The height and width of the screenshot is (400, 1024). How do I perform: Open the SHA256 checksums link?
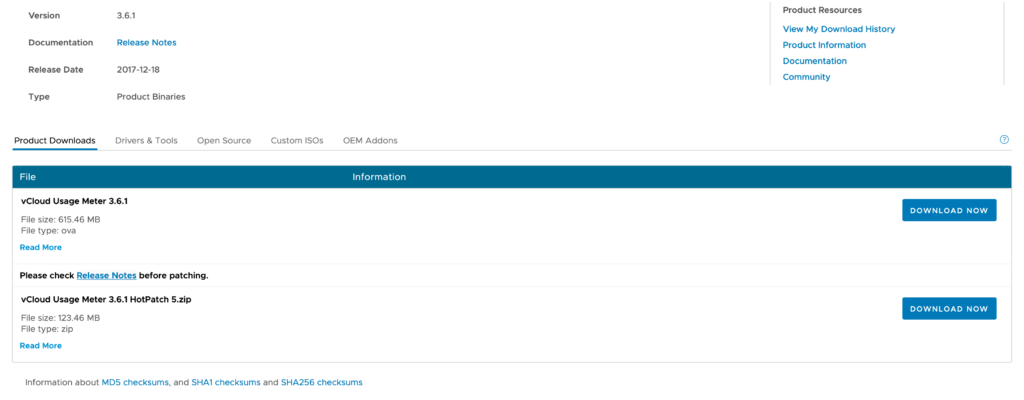[x=321, y=382]
